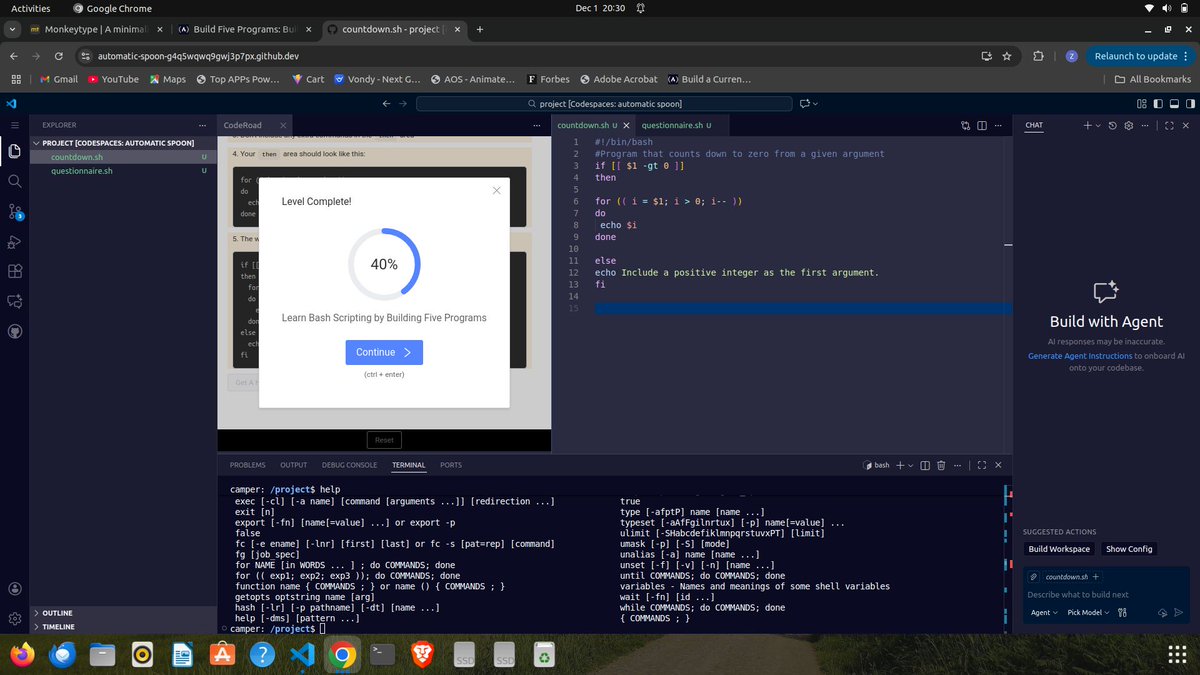Open the Manage gear in activity bar
Viewport: 1200px width, 675px height.
coord(14,619)
